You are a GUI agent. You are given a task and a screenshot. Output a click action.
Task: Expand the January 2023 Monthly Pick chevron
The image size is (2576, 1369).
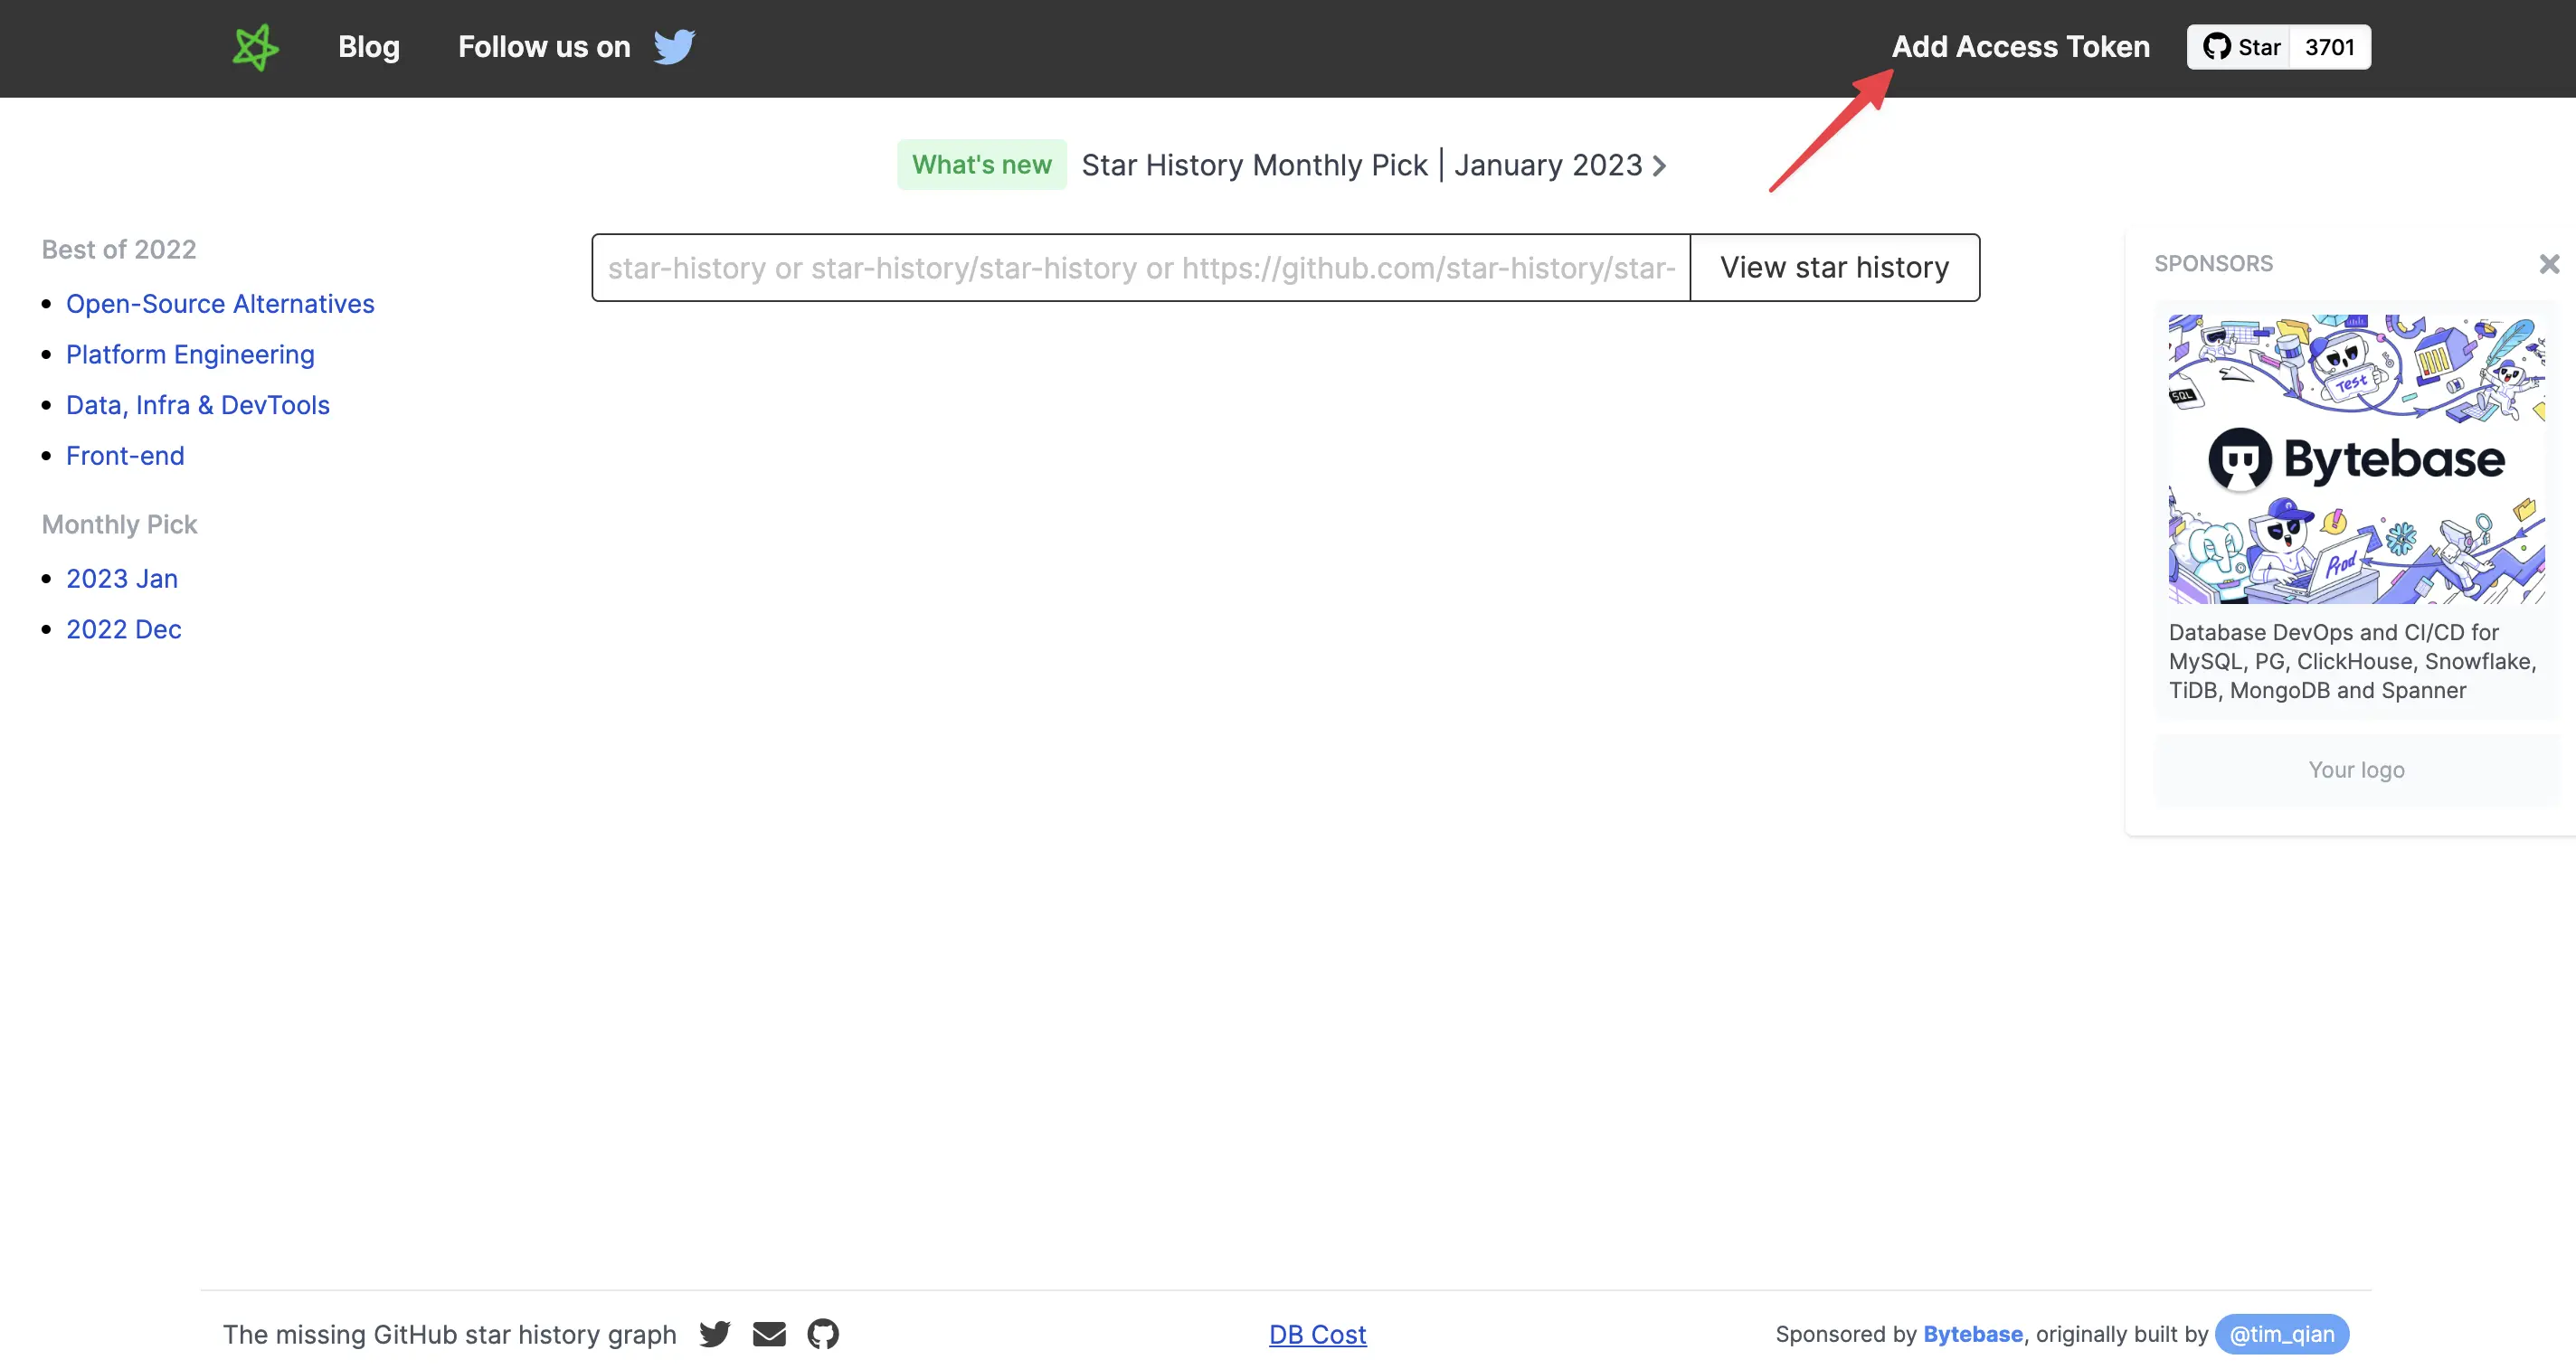coord(1659,165)
